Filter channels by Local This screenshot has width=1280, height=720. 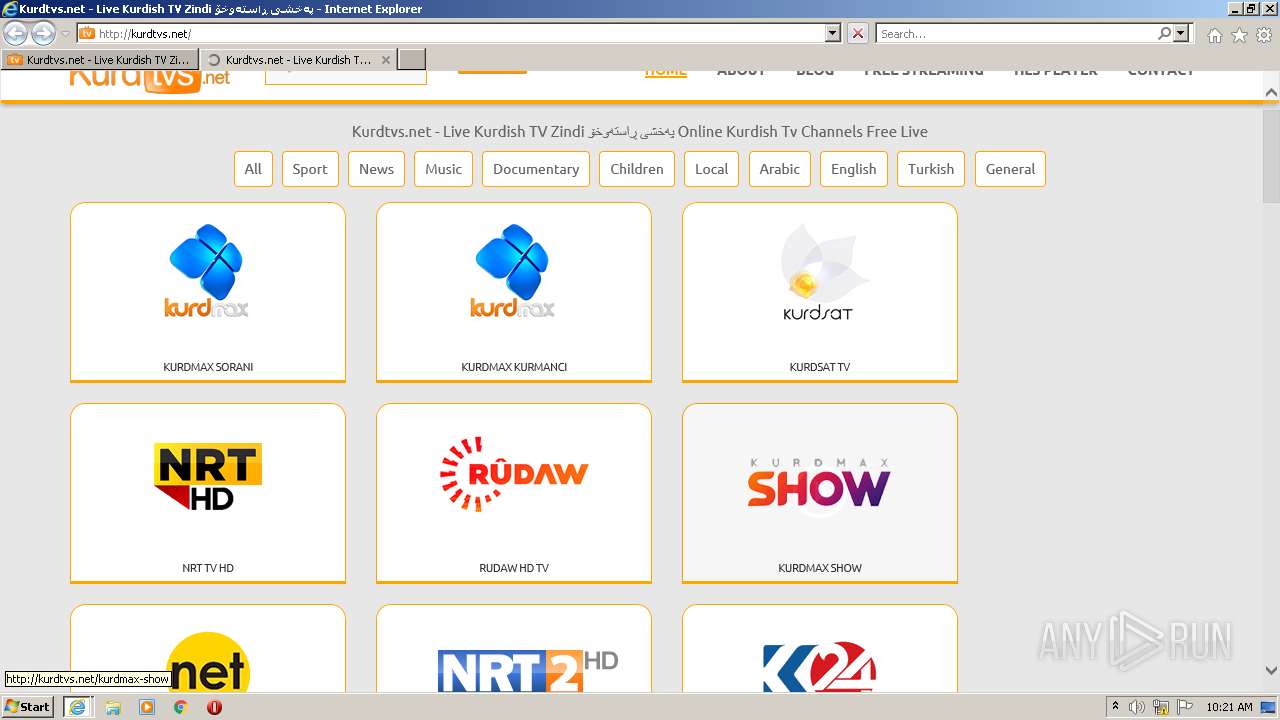click(x=711, y=169)
